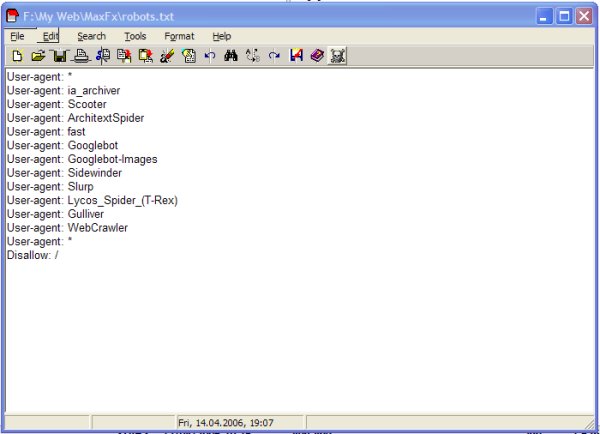The height and width of the screenshot is (434, 600).
Task: Open the File menu
Action: tap(17, 36)
